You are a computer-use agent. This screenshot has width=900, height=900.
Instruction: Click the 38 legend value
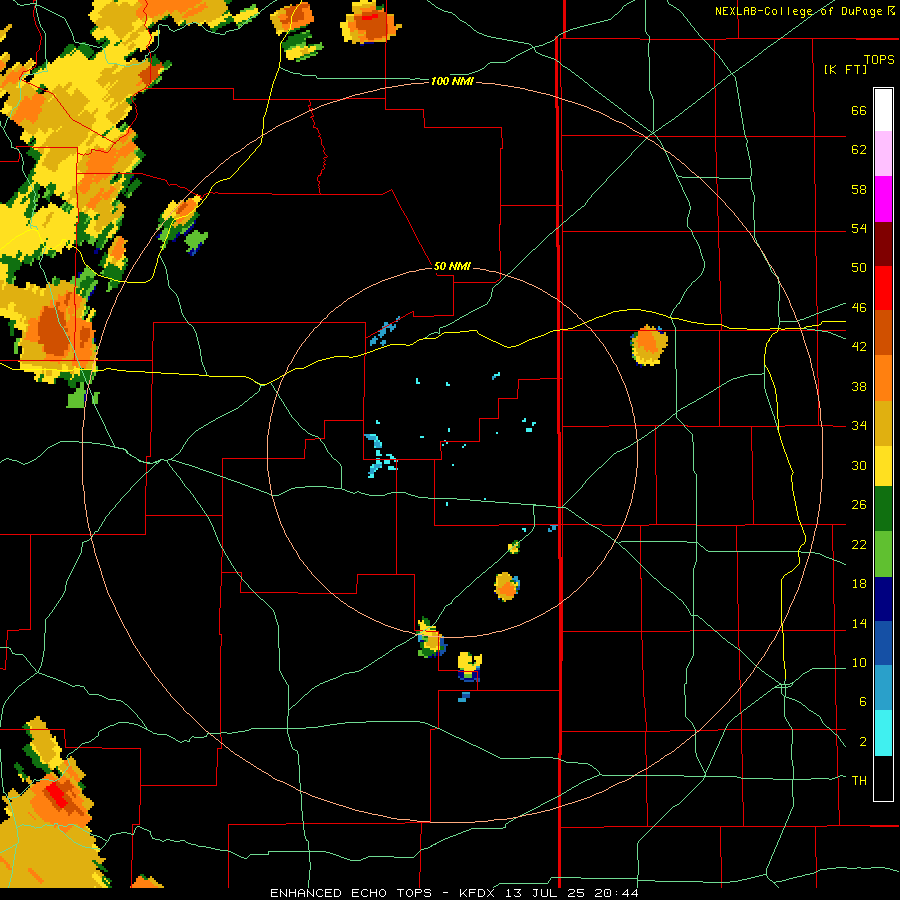click(859, 386)
